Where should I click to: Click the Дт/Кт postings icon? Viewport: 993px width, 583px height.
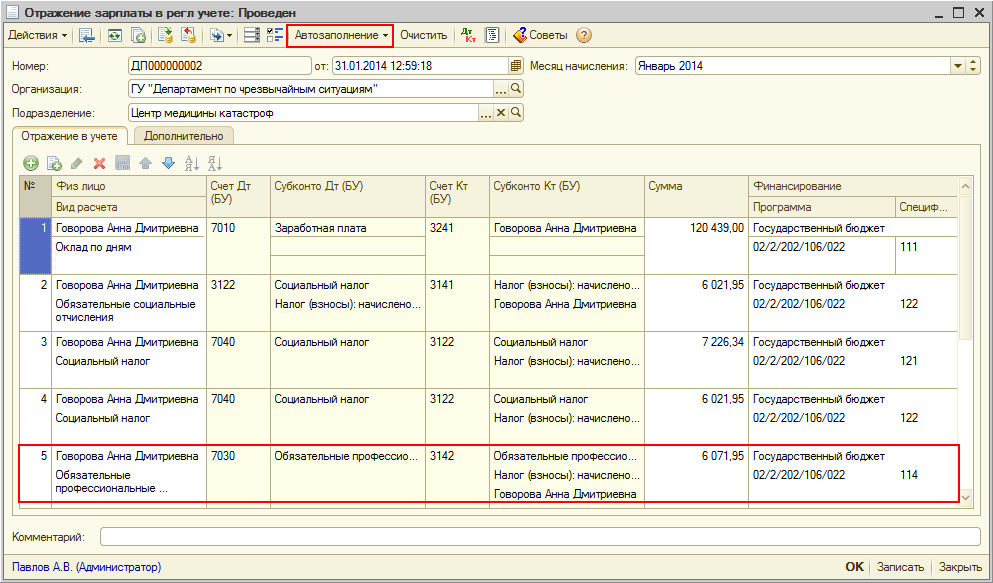pos(469,35)
